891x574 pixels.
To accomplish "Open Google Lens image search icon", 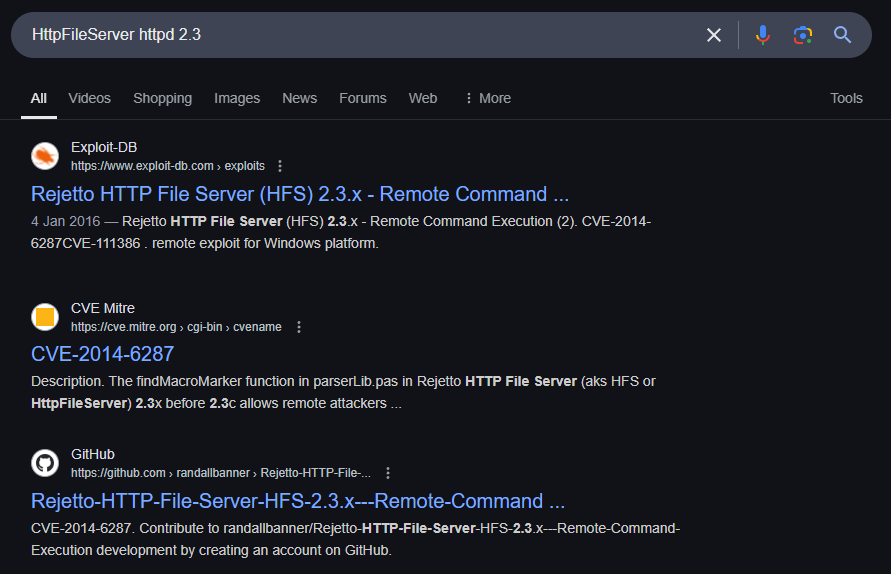I will pyautogui.click(x=802, y=35).
